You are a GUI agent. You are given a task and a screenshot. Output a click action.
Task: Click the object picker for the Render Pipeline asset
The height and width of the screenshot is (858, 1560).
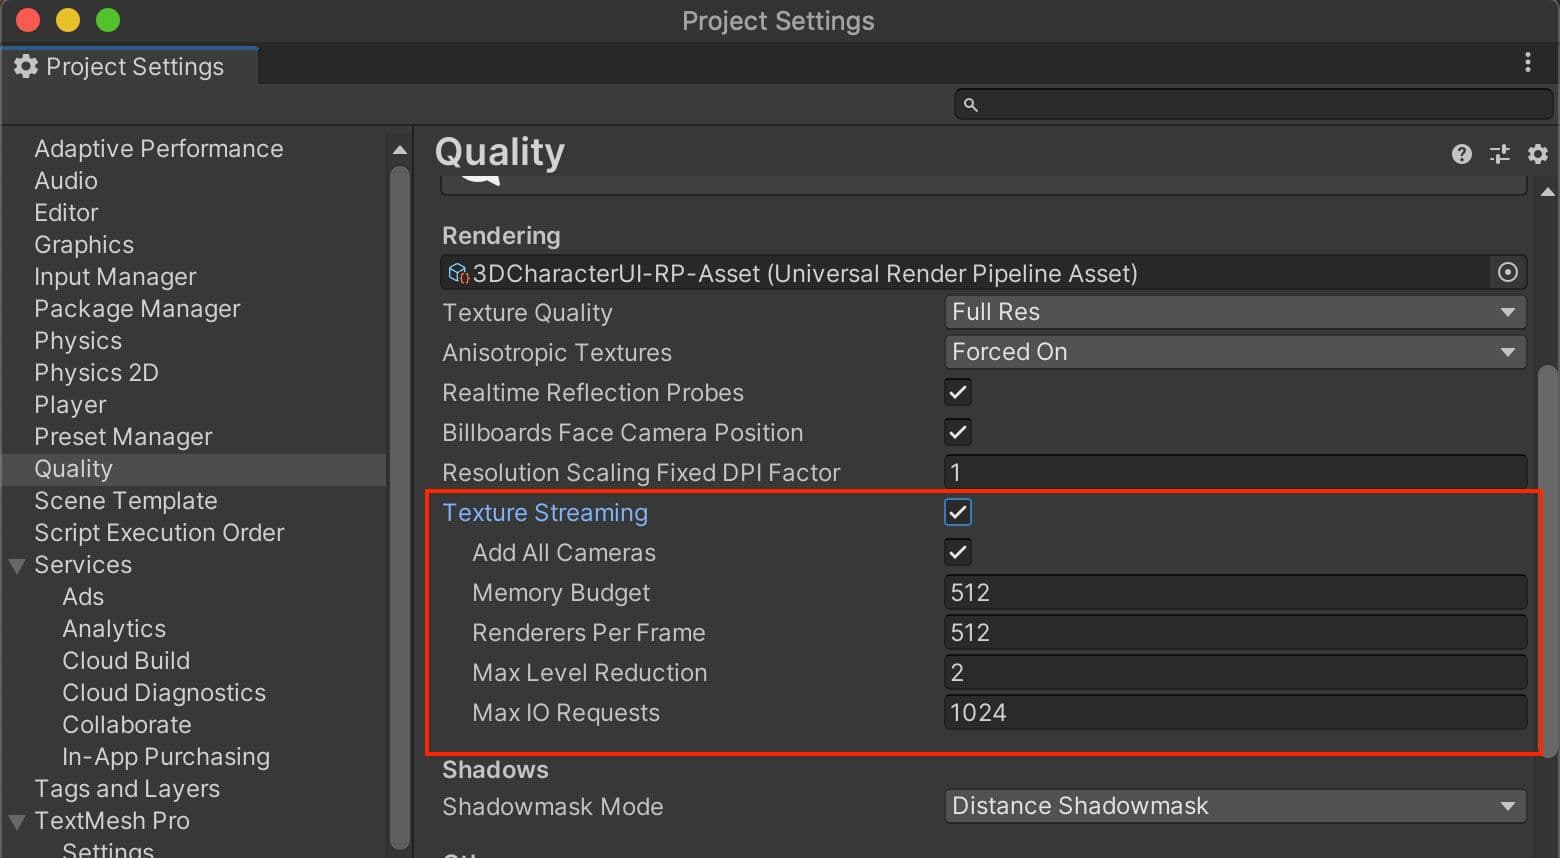point(1509,272)
